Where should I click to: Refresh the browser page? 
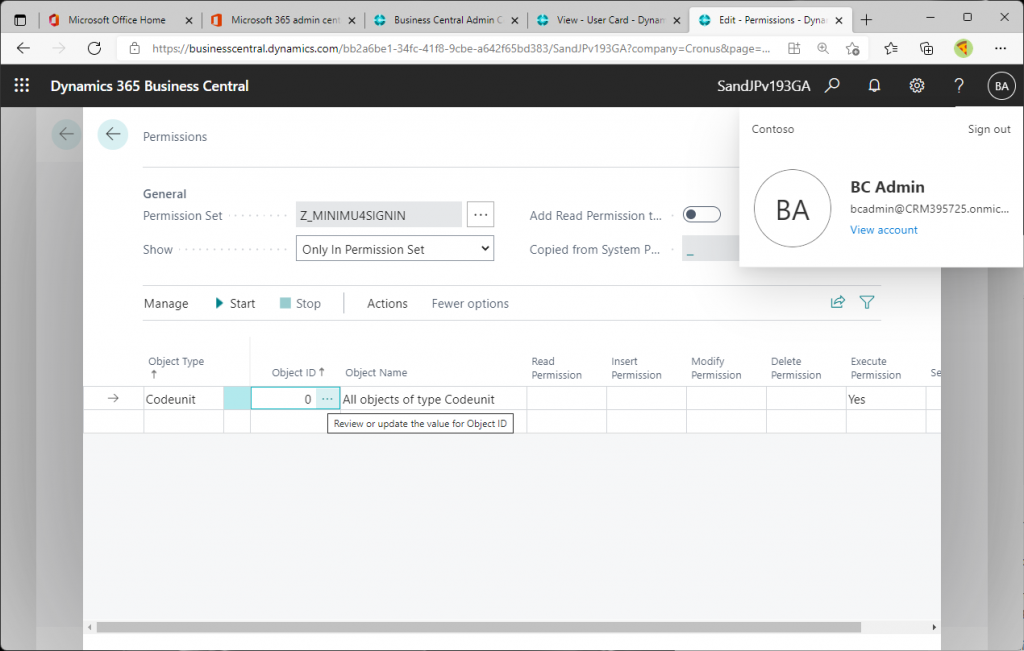[x=95, y=48]
